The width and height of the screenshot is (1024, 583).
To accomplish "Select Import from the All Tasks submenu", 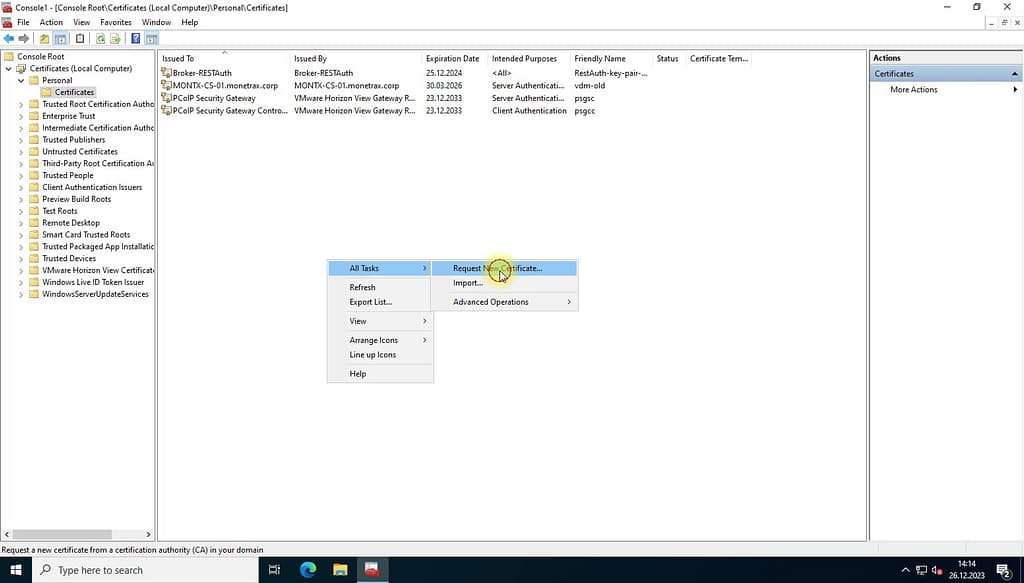I will click(x=468, y=283).
